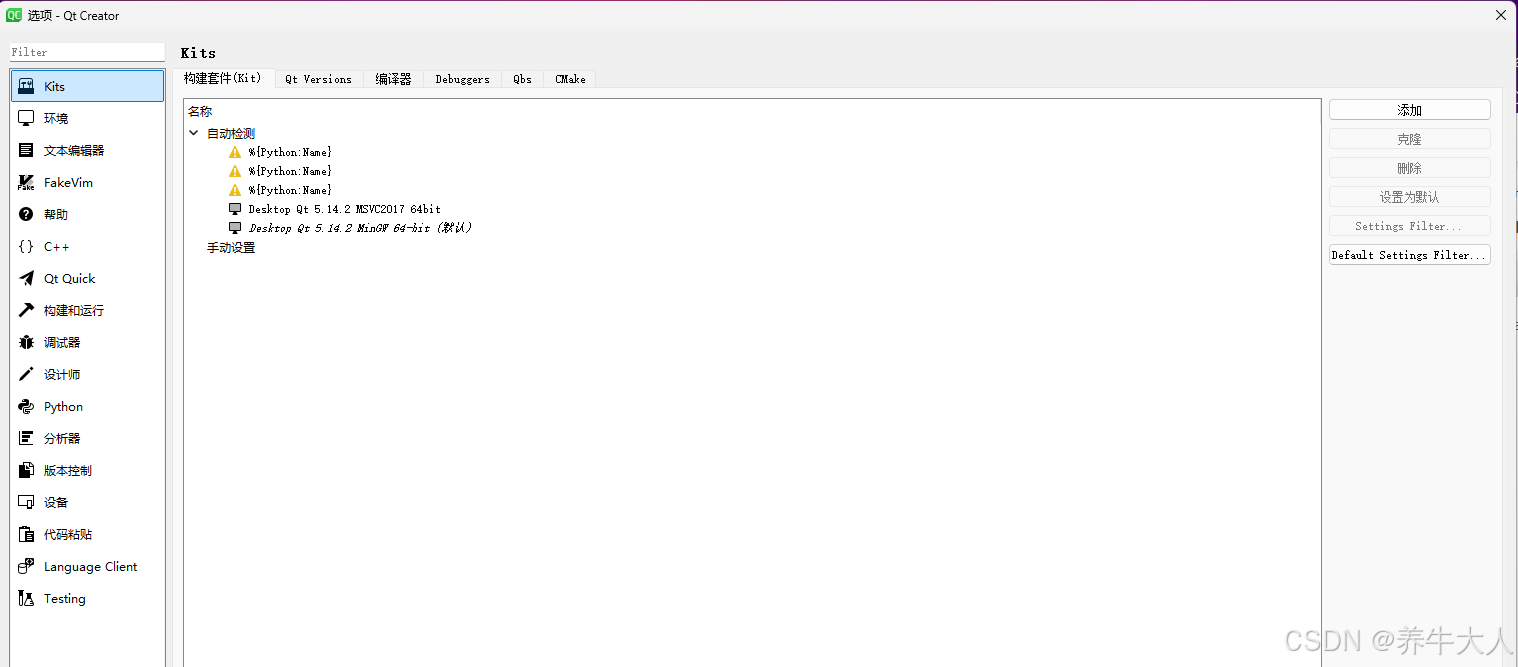1518x667 pixels.
Task: Open the 帮助 question mark icon
Action: (x=27, y=215)
